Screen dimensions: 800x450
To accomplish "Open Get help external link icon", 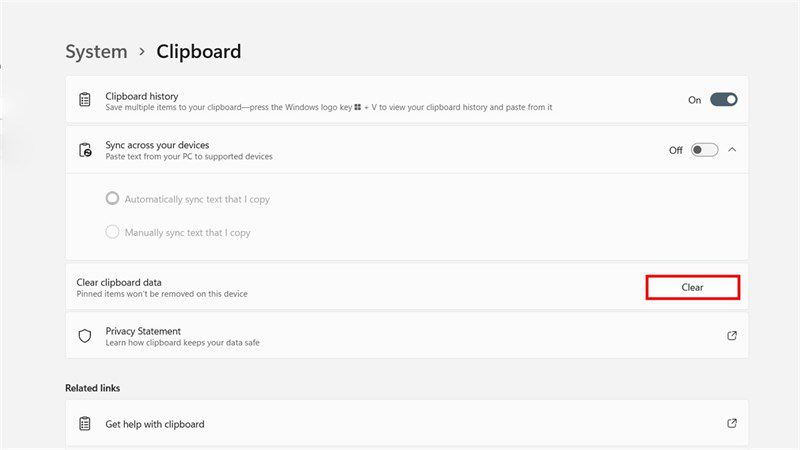I will [732, 423].
